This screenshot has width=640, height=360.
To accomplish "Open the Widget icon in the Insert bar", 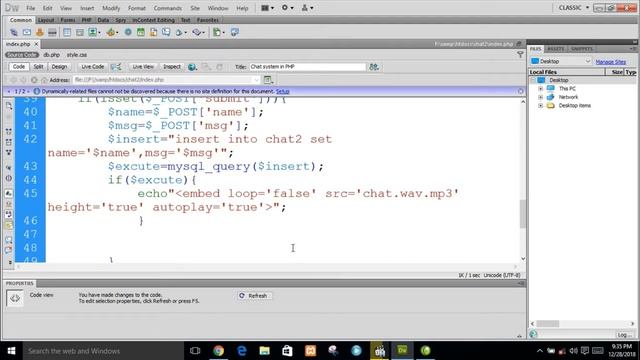I will (x=128, y=32).
